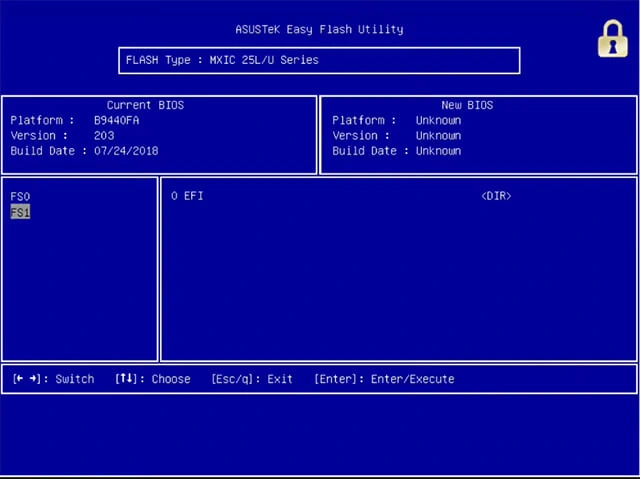Click the ASUSTeK Easy Flash Utility title
This screenshot has width=640, height=479.
319,29
